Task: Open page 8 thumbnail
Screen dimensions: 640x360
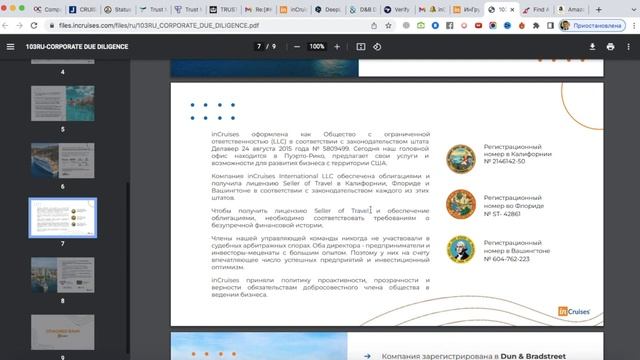Action: coord(62,275)
